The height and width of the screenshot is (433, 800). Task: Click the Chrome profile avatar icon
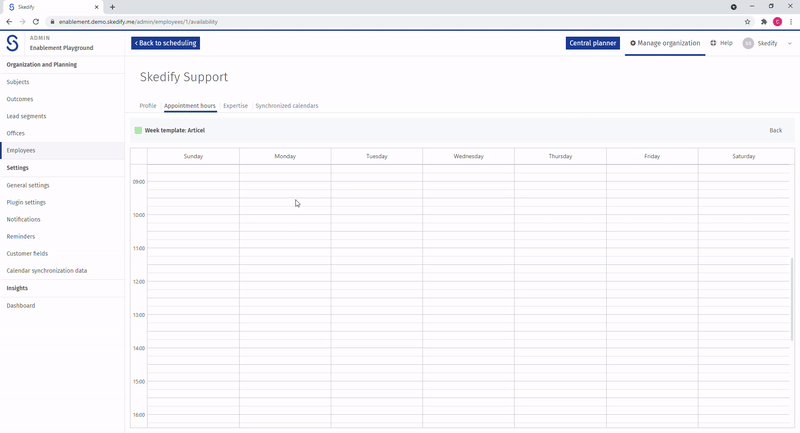pyautogui.click(x=778, y=22)
